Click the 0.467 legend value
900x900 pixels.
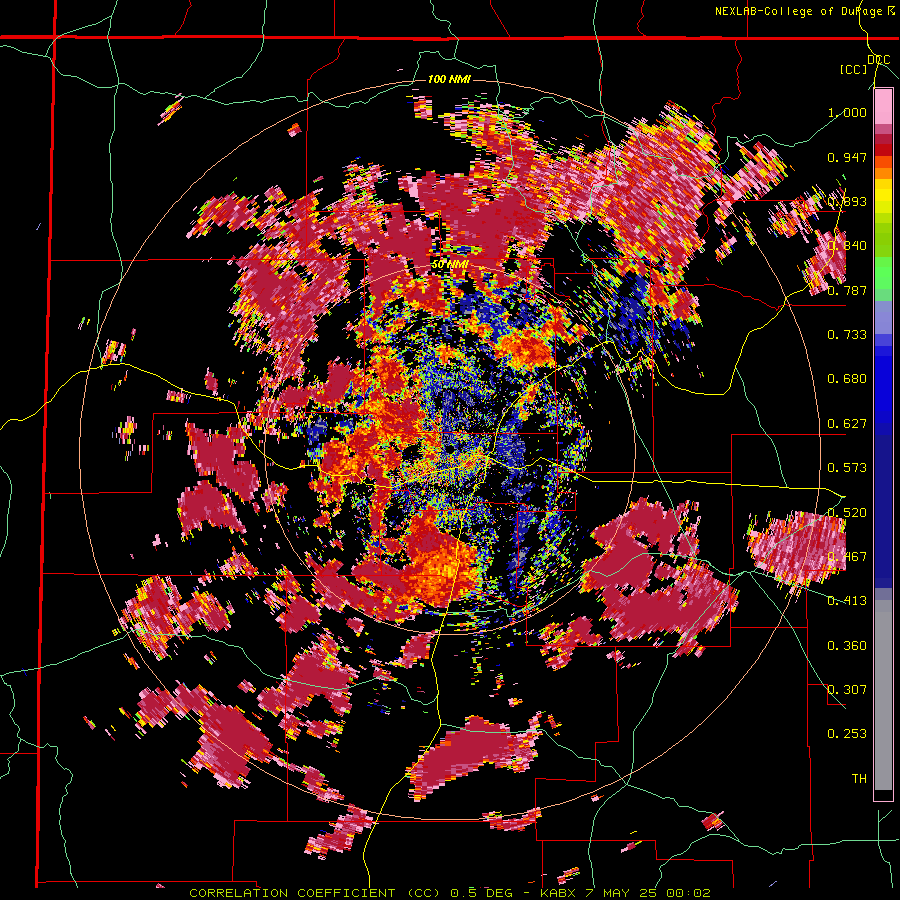pos(847,556)
